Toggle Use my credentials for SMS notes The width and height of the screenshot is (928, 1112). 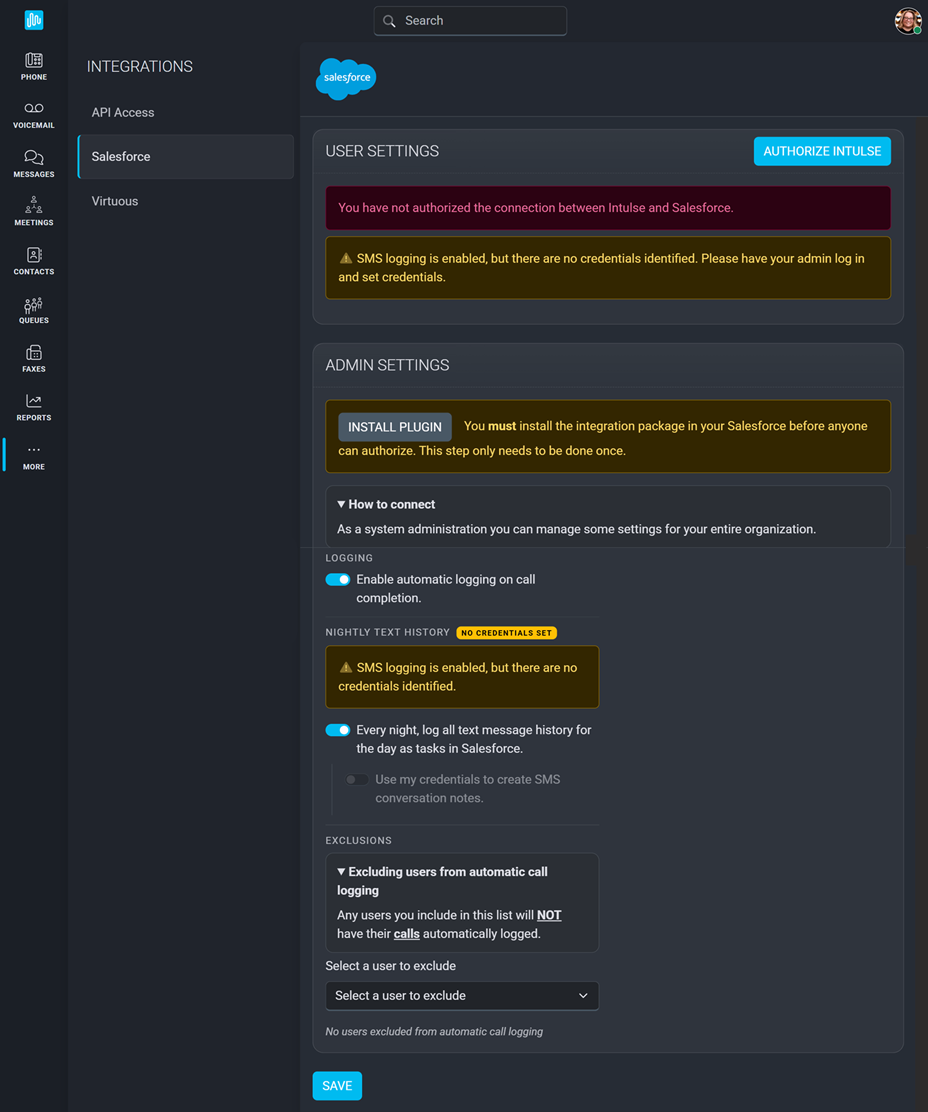coord(357,779)
